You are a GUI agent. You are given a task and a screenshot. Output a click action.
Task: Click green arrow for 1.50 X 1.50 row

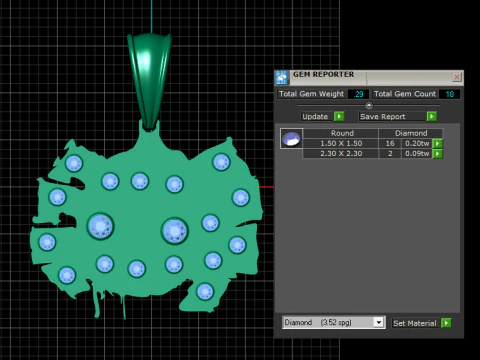click(437, 144)
